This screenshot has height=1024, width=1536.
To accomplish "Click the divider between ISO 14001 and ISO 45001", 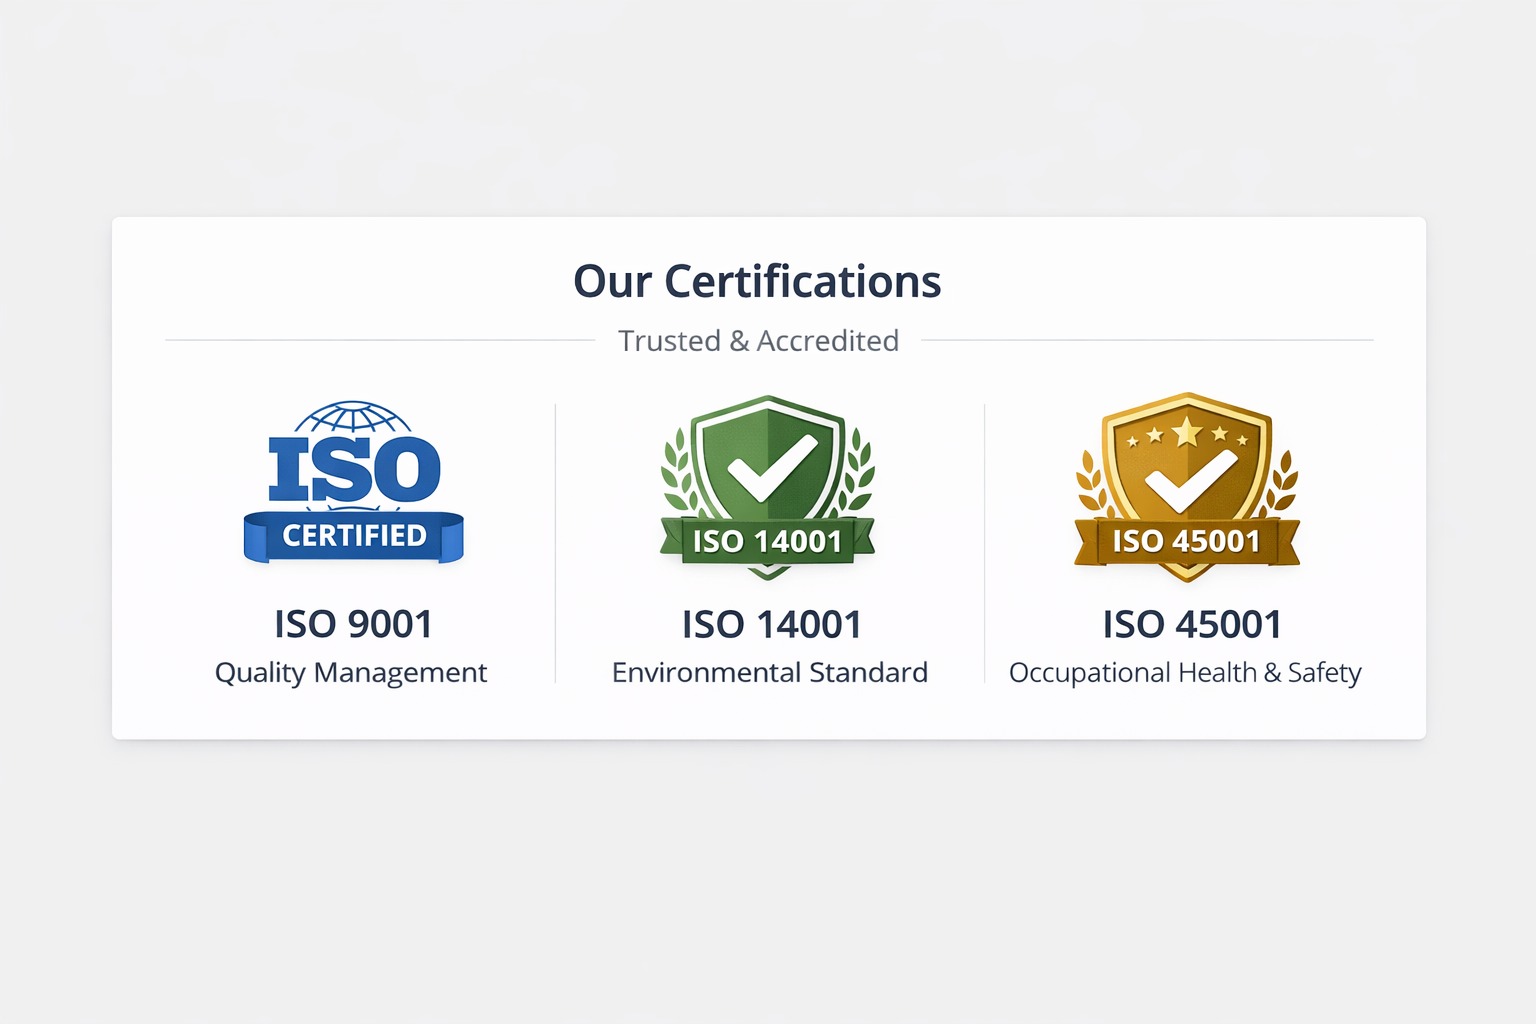I will tap(984, 544).
